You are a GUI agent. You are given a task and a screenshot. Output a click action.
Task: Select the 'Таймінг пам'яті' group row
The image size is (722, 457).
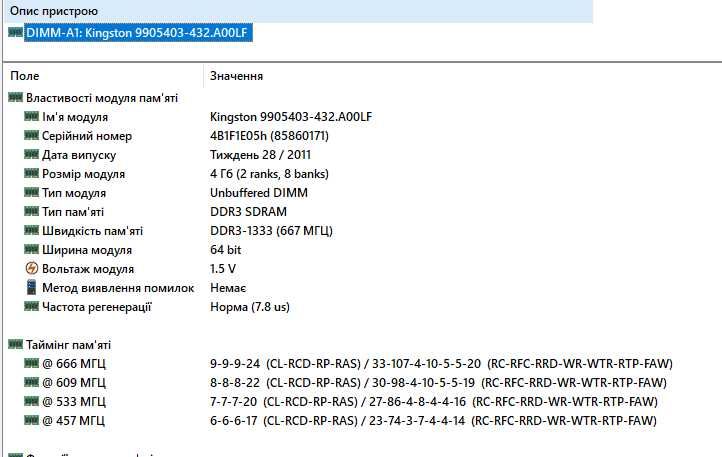coord(68,345)
